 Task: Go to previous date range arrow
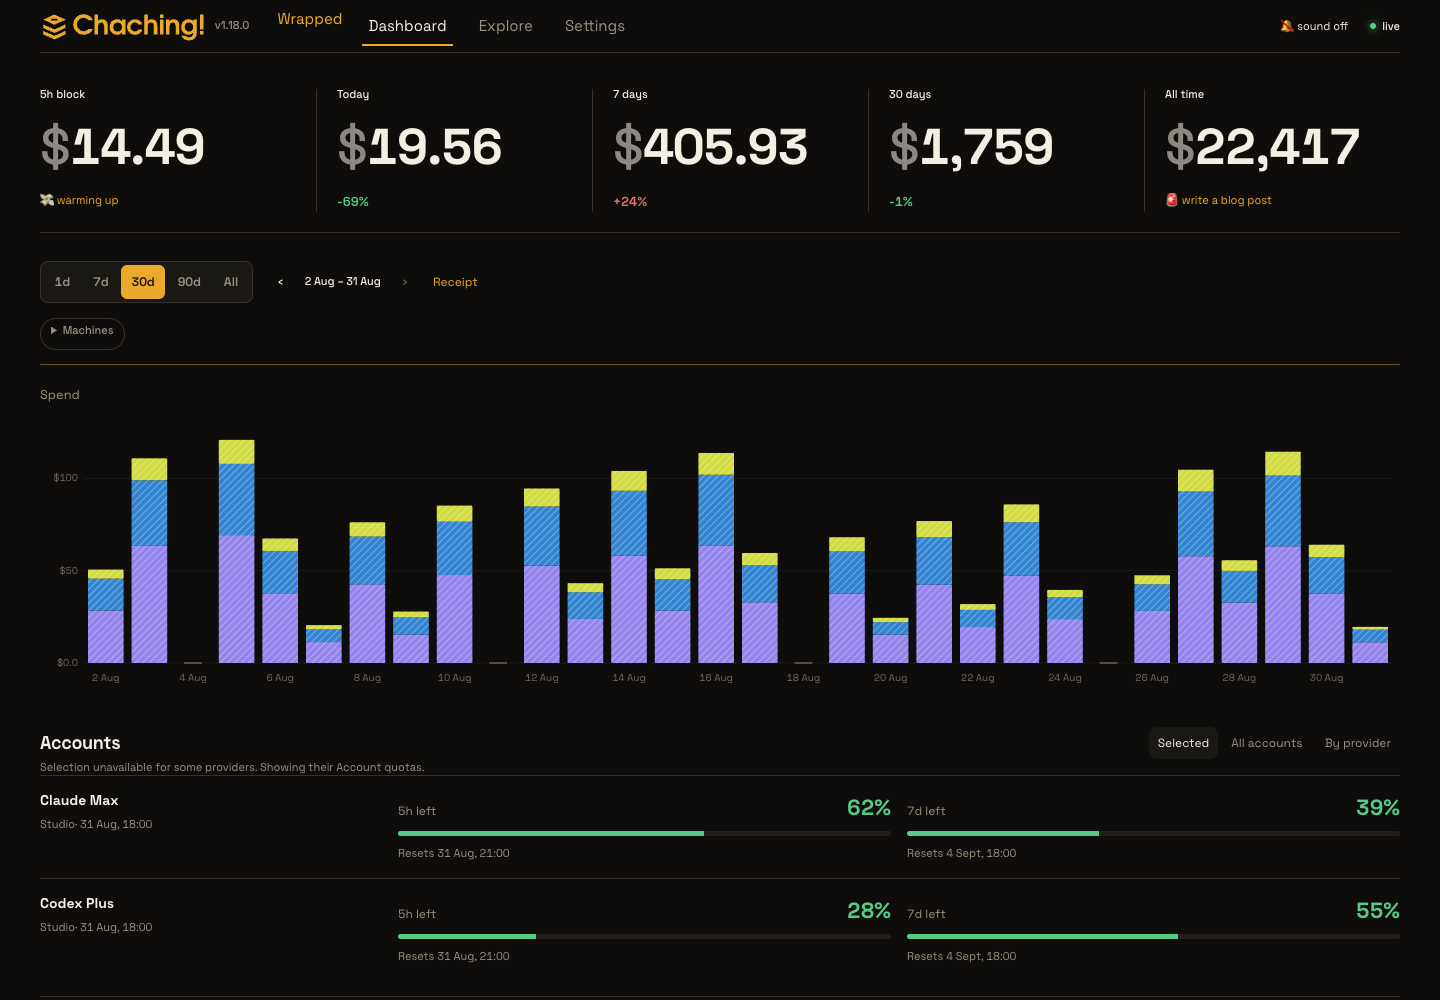[280, 282]
